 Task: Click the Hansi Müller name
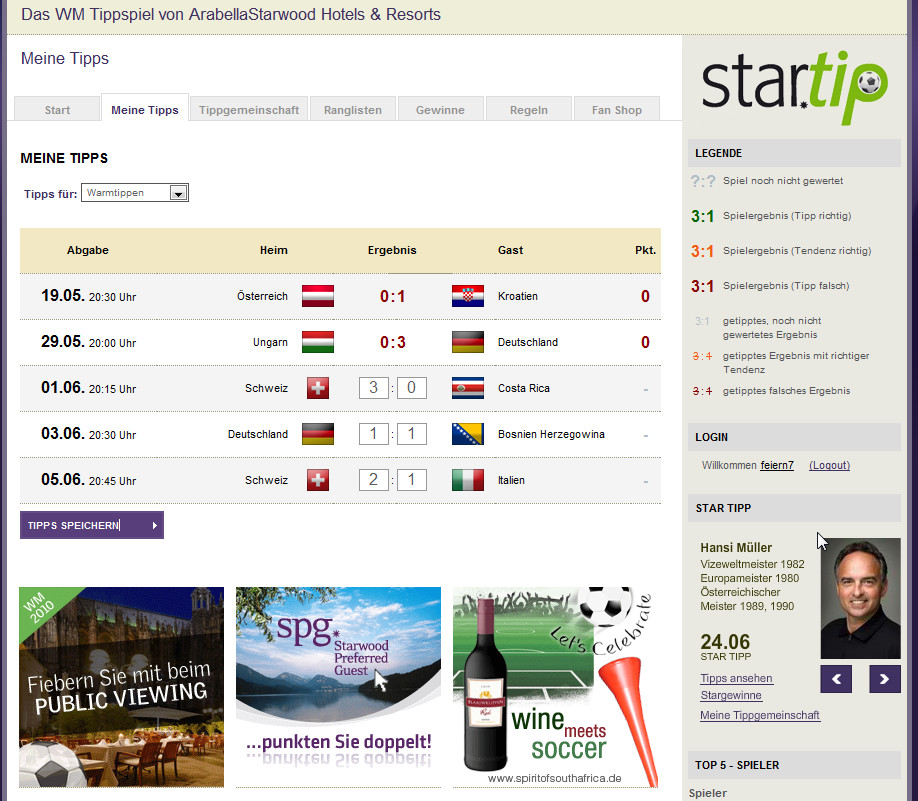[736, 547]
